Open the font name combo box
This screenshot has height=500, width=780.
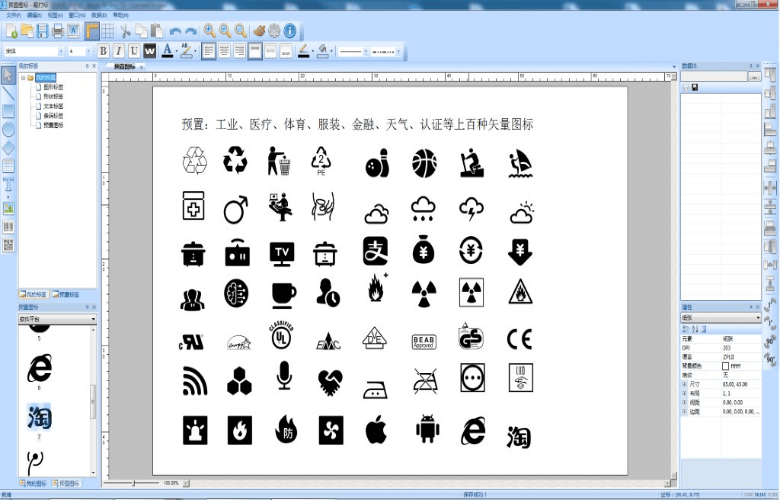pos(34,51)
